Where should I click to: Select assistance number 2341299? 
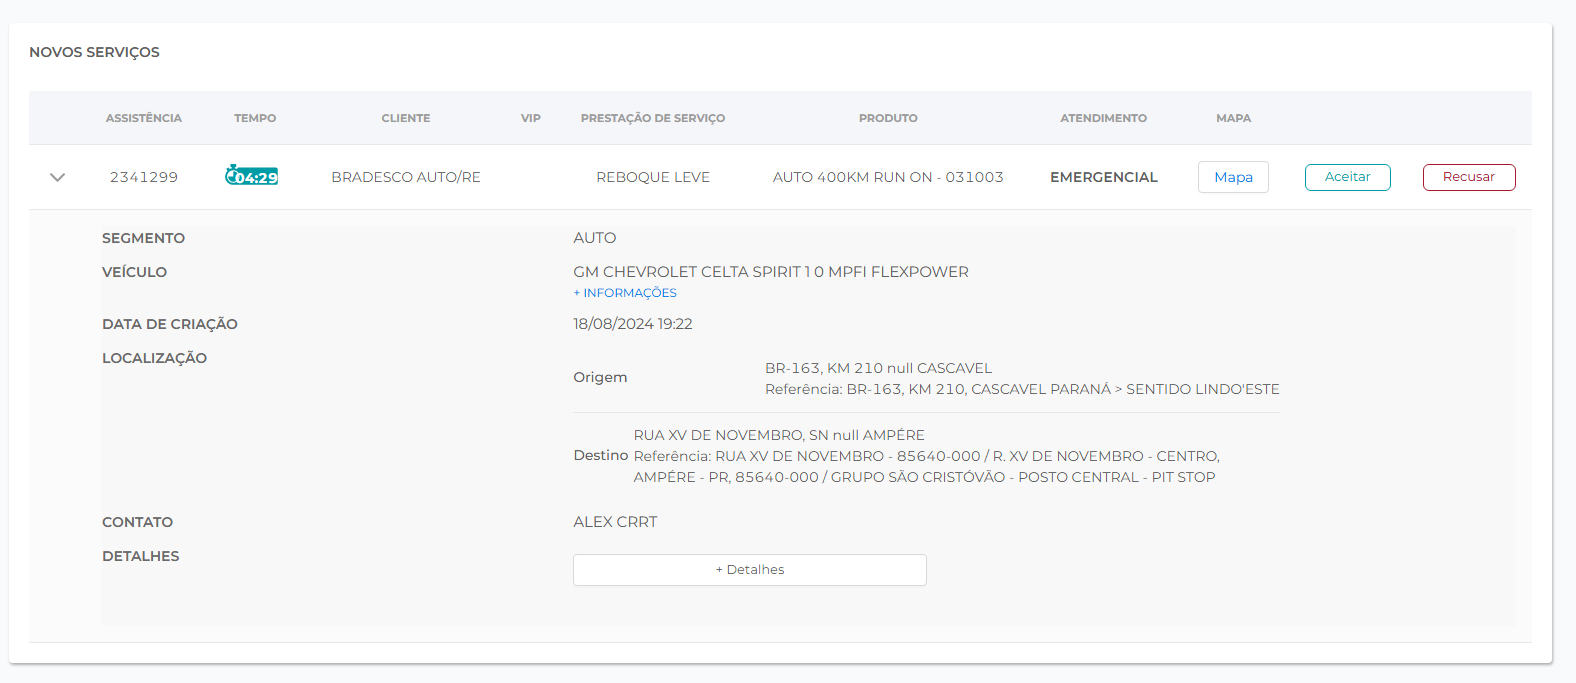click(144, 177)
